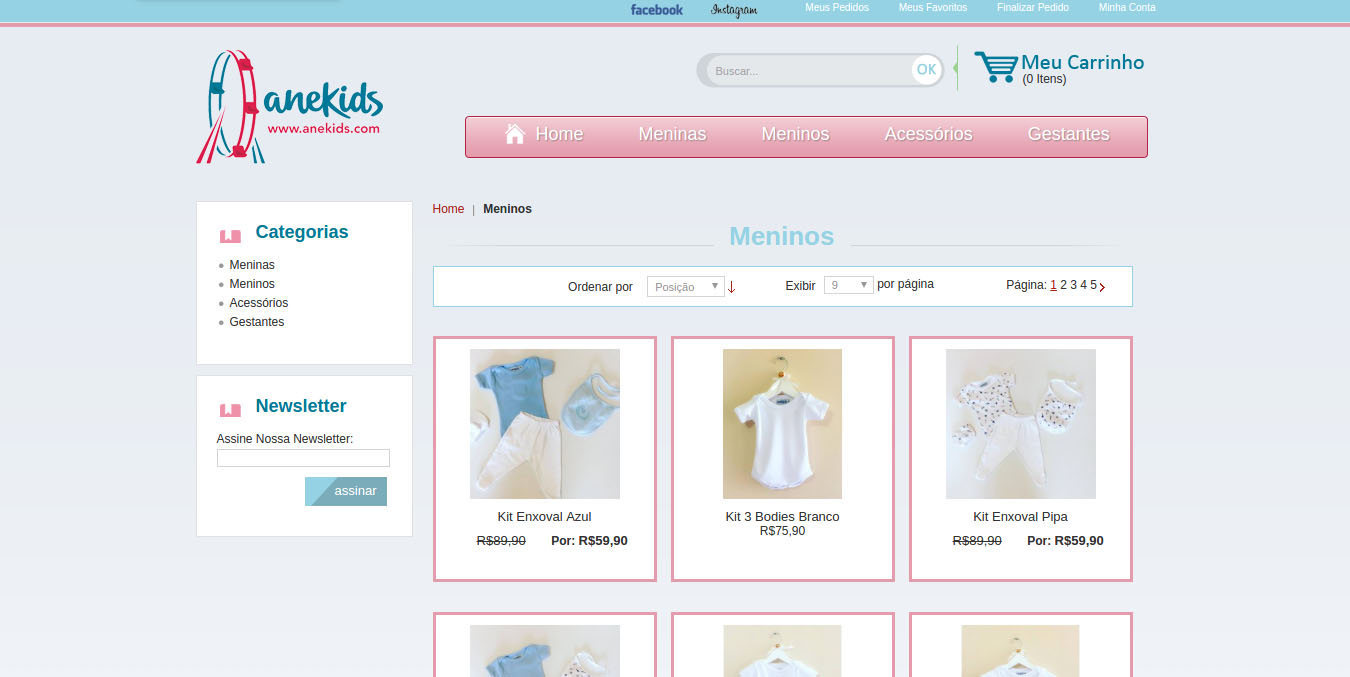Go to next page arrow

[1102, 287]
